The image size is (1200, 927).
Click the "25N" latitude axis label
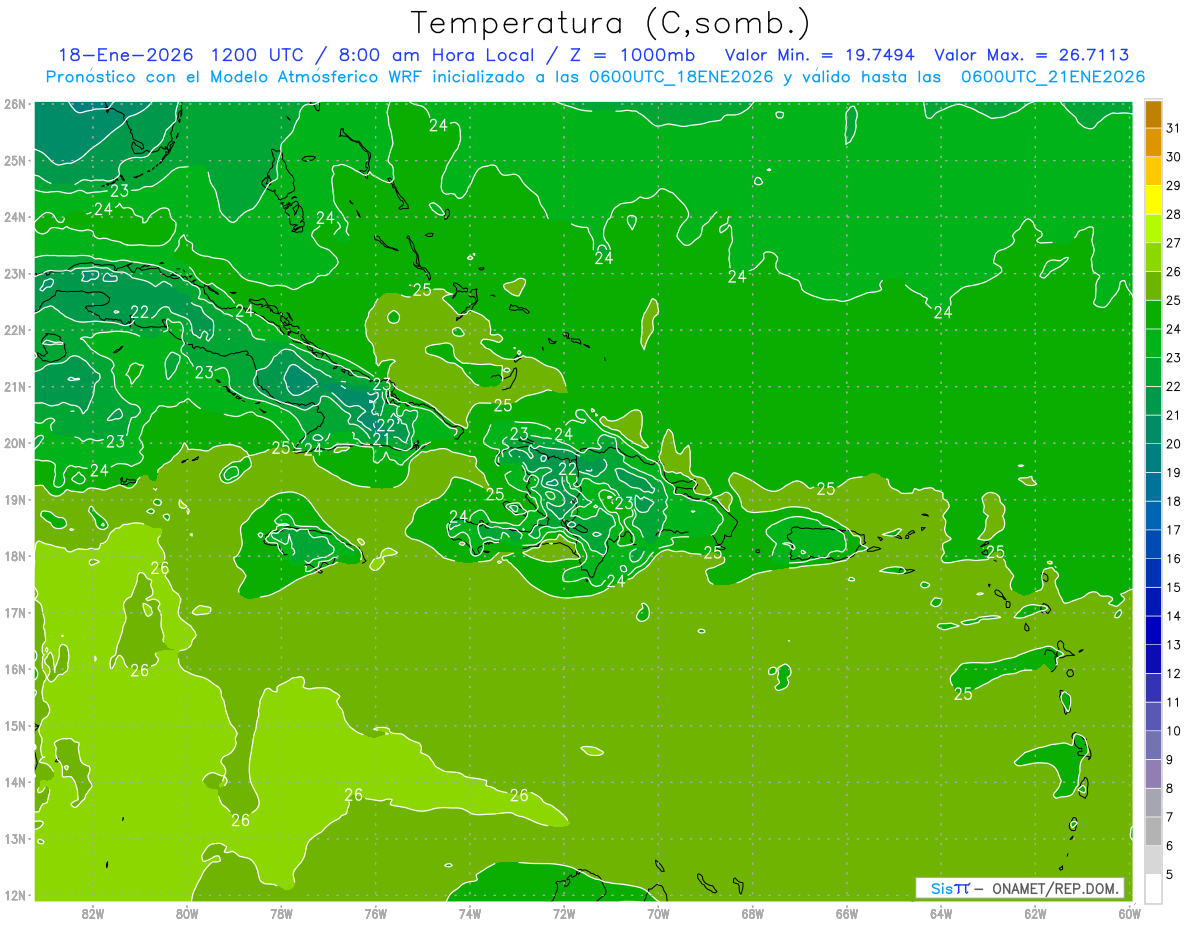tap(14, 160)
